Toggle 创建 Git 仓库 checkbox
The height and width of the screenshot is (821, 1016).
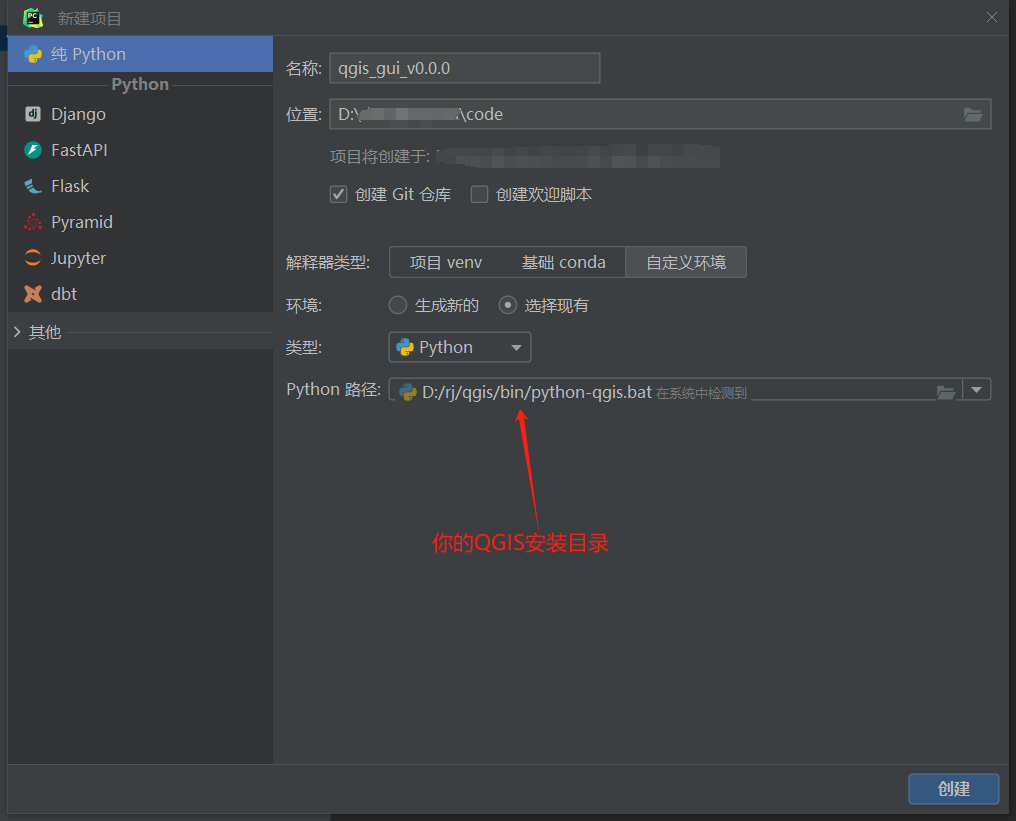338,194
